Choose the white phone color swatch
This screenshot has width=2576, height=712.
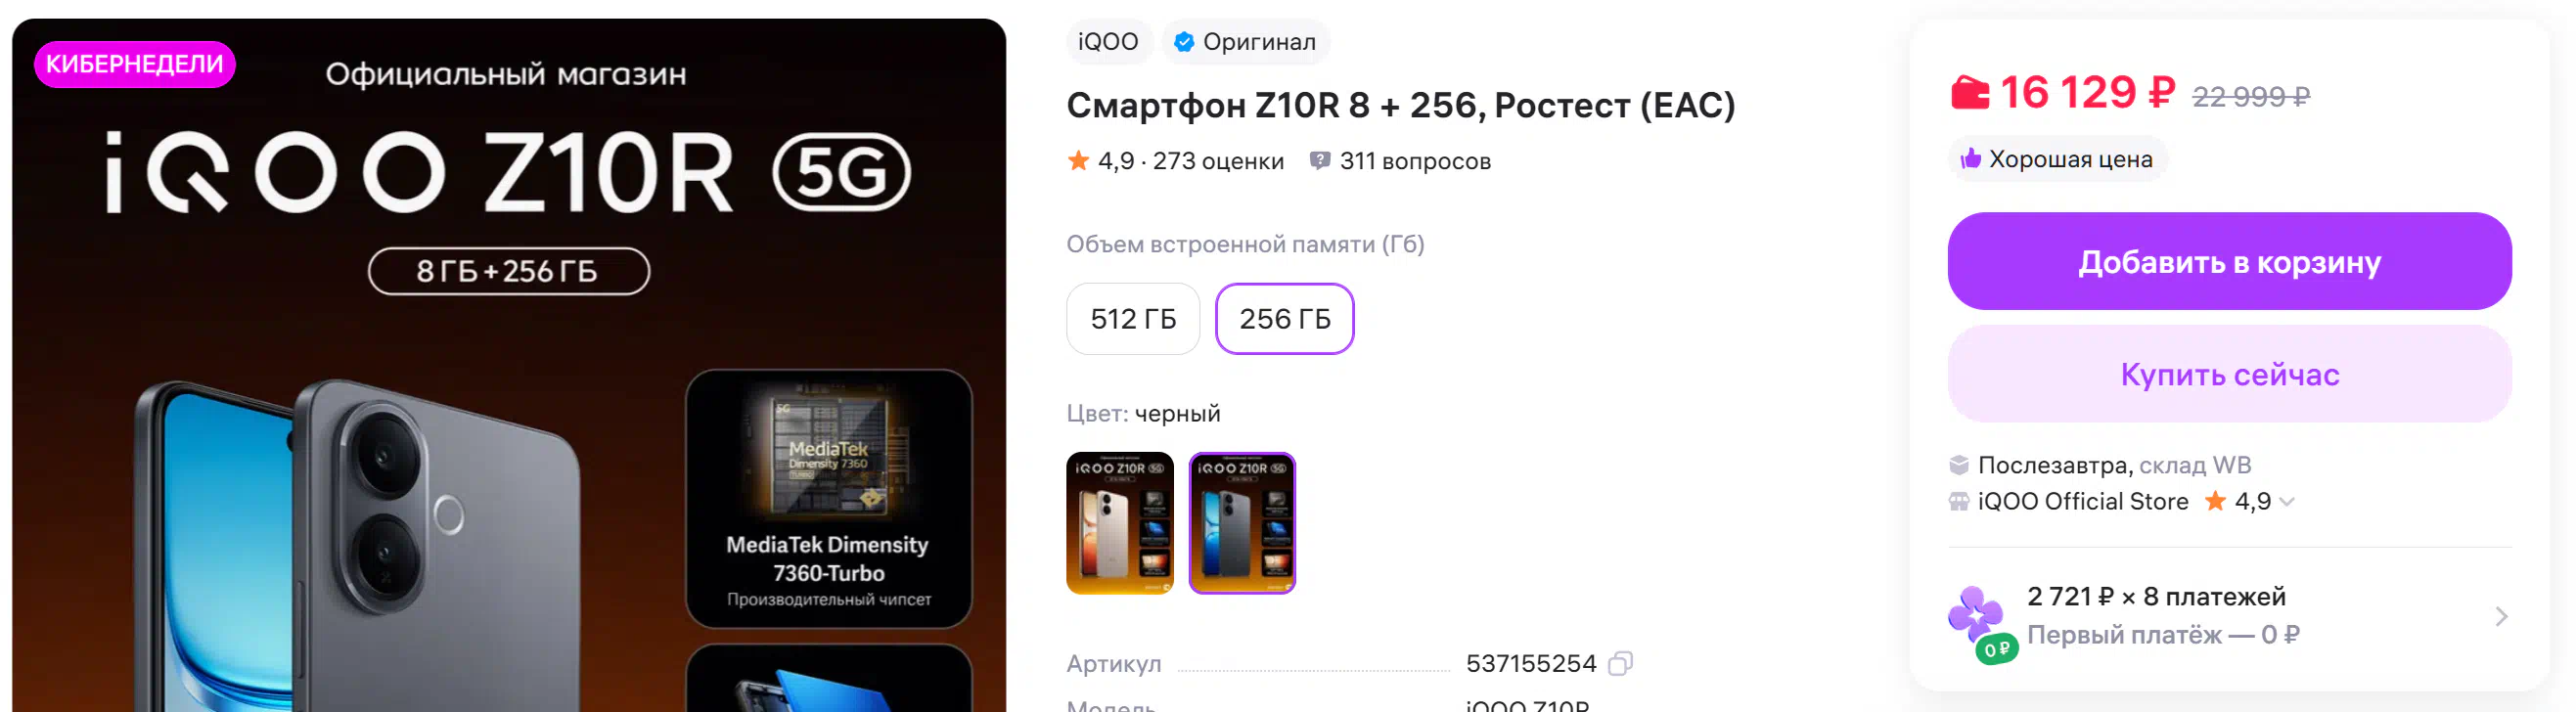pos(1120,523)
